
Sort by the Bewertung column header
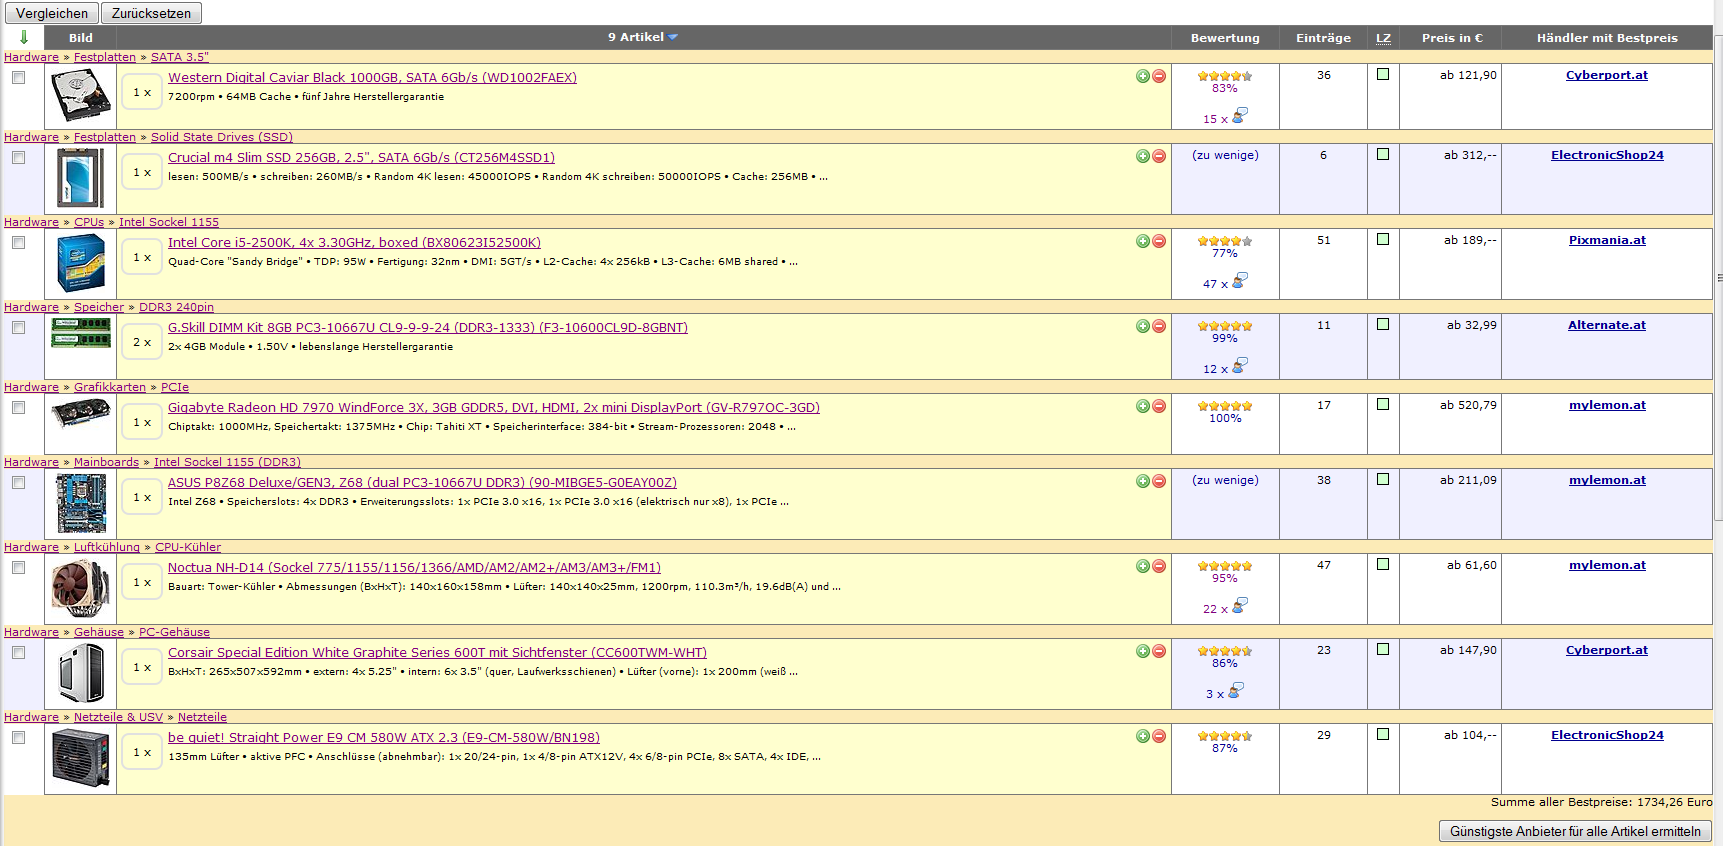pyautogui.click(x=1225, y=38)
